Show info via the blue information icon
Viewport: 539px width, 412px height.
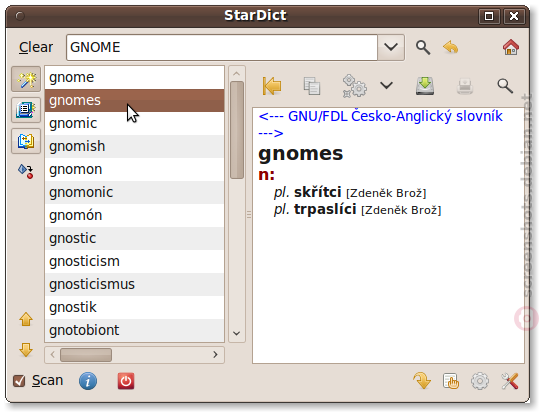coord(88,381)
